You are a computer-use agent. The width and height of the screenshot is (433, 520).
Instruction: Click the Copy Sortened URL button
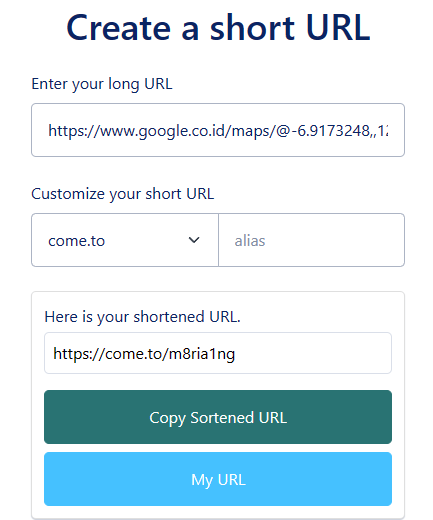218,417
